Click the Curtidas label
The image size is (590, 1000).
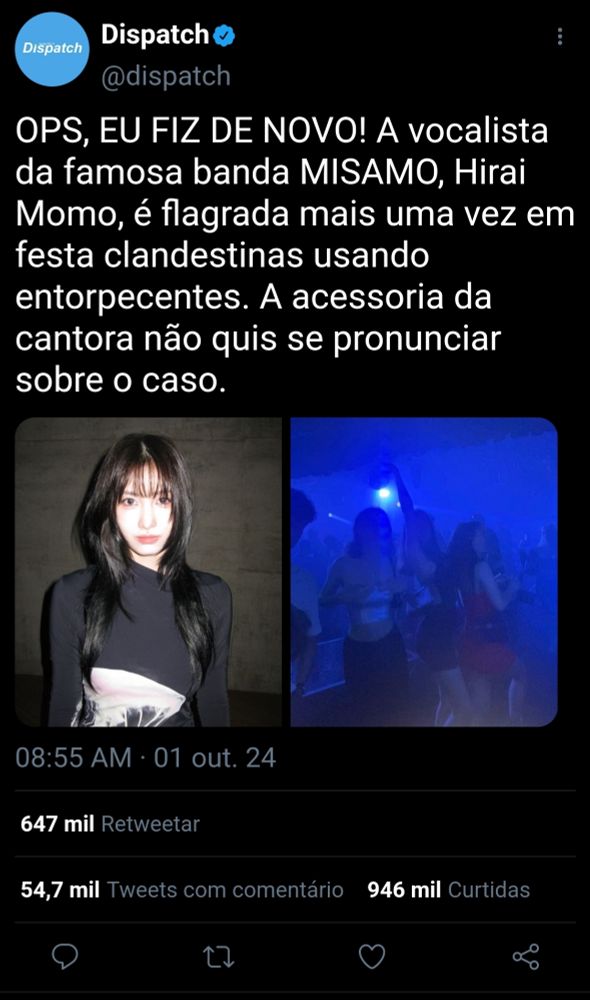[489, 890]
